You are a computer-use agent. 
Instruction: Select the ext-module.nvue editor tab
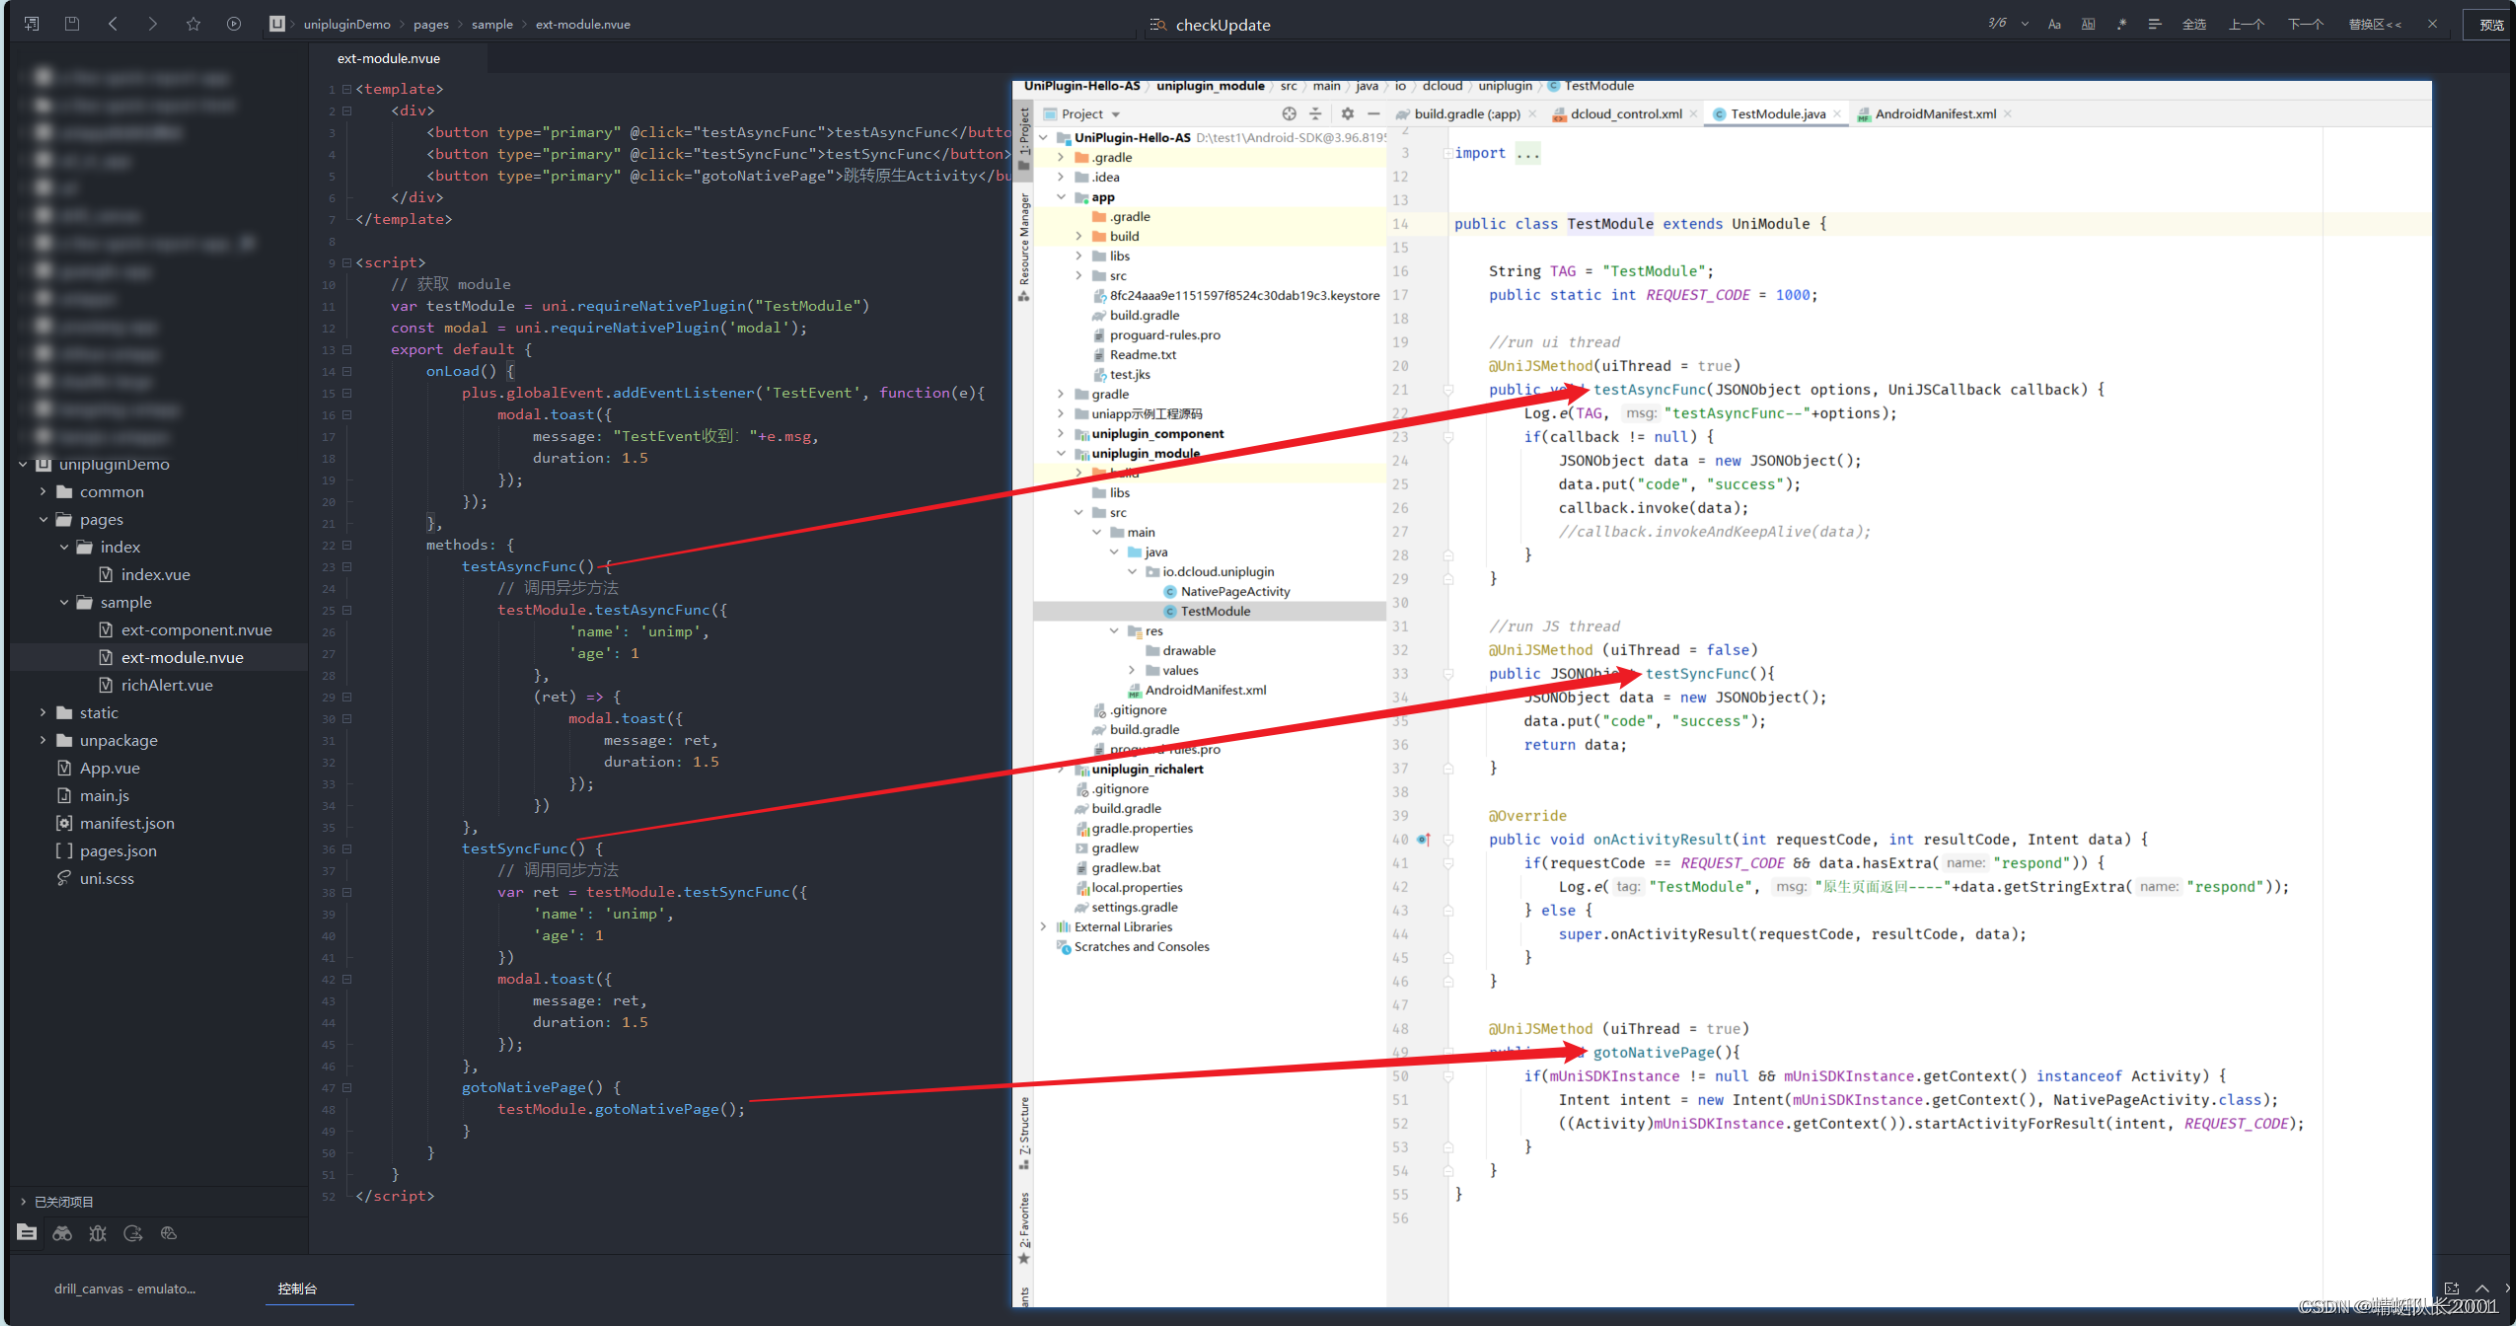point(388,58)
